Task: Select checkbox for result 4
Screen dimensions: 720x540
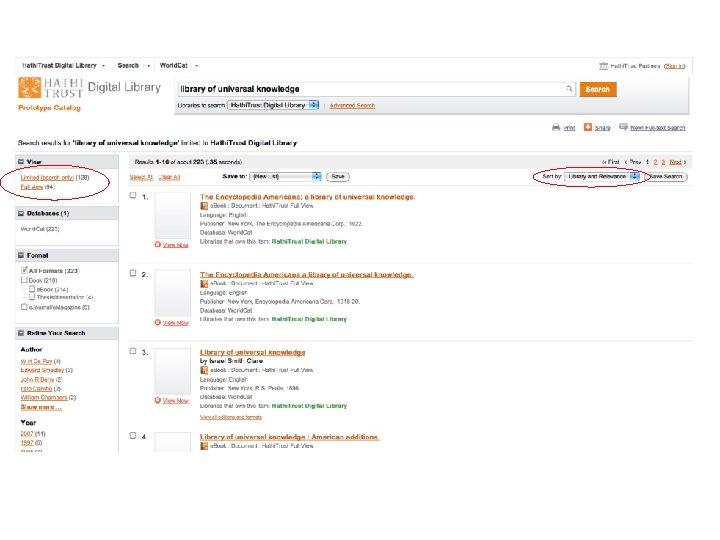Action: tap(133, 435)
